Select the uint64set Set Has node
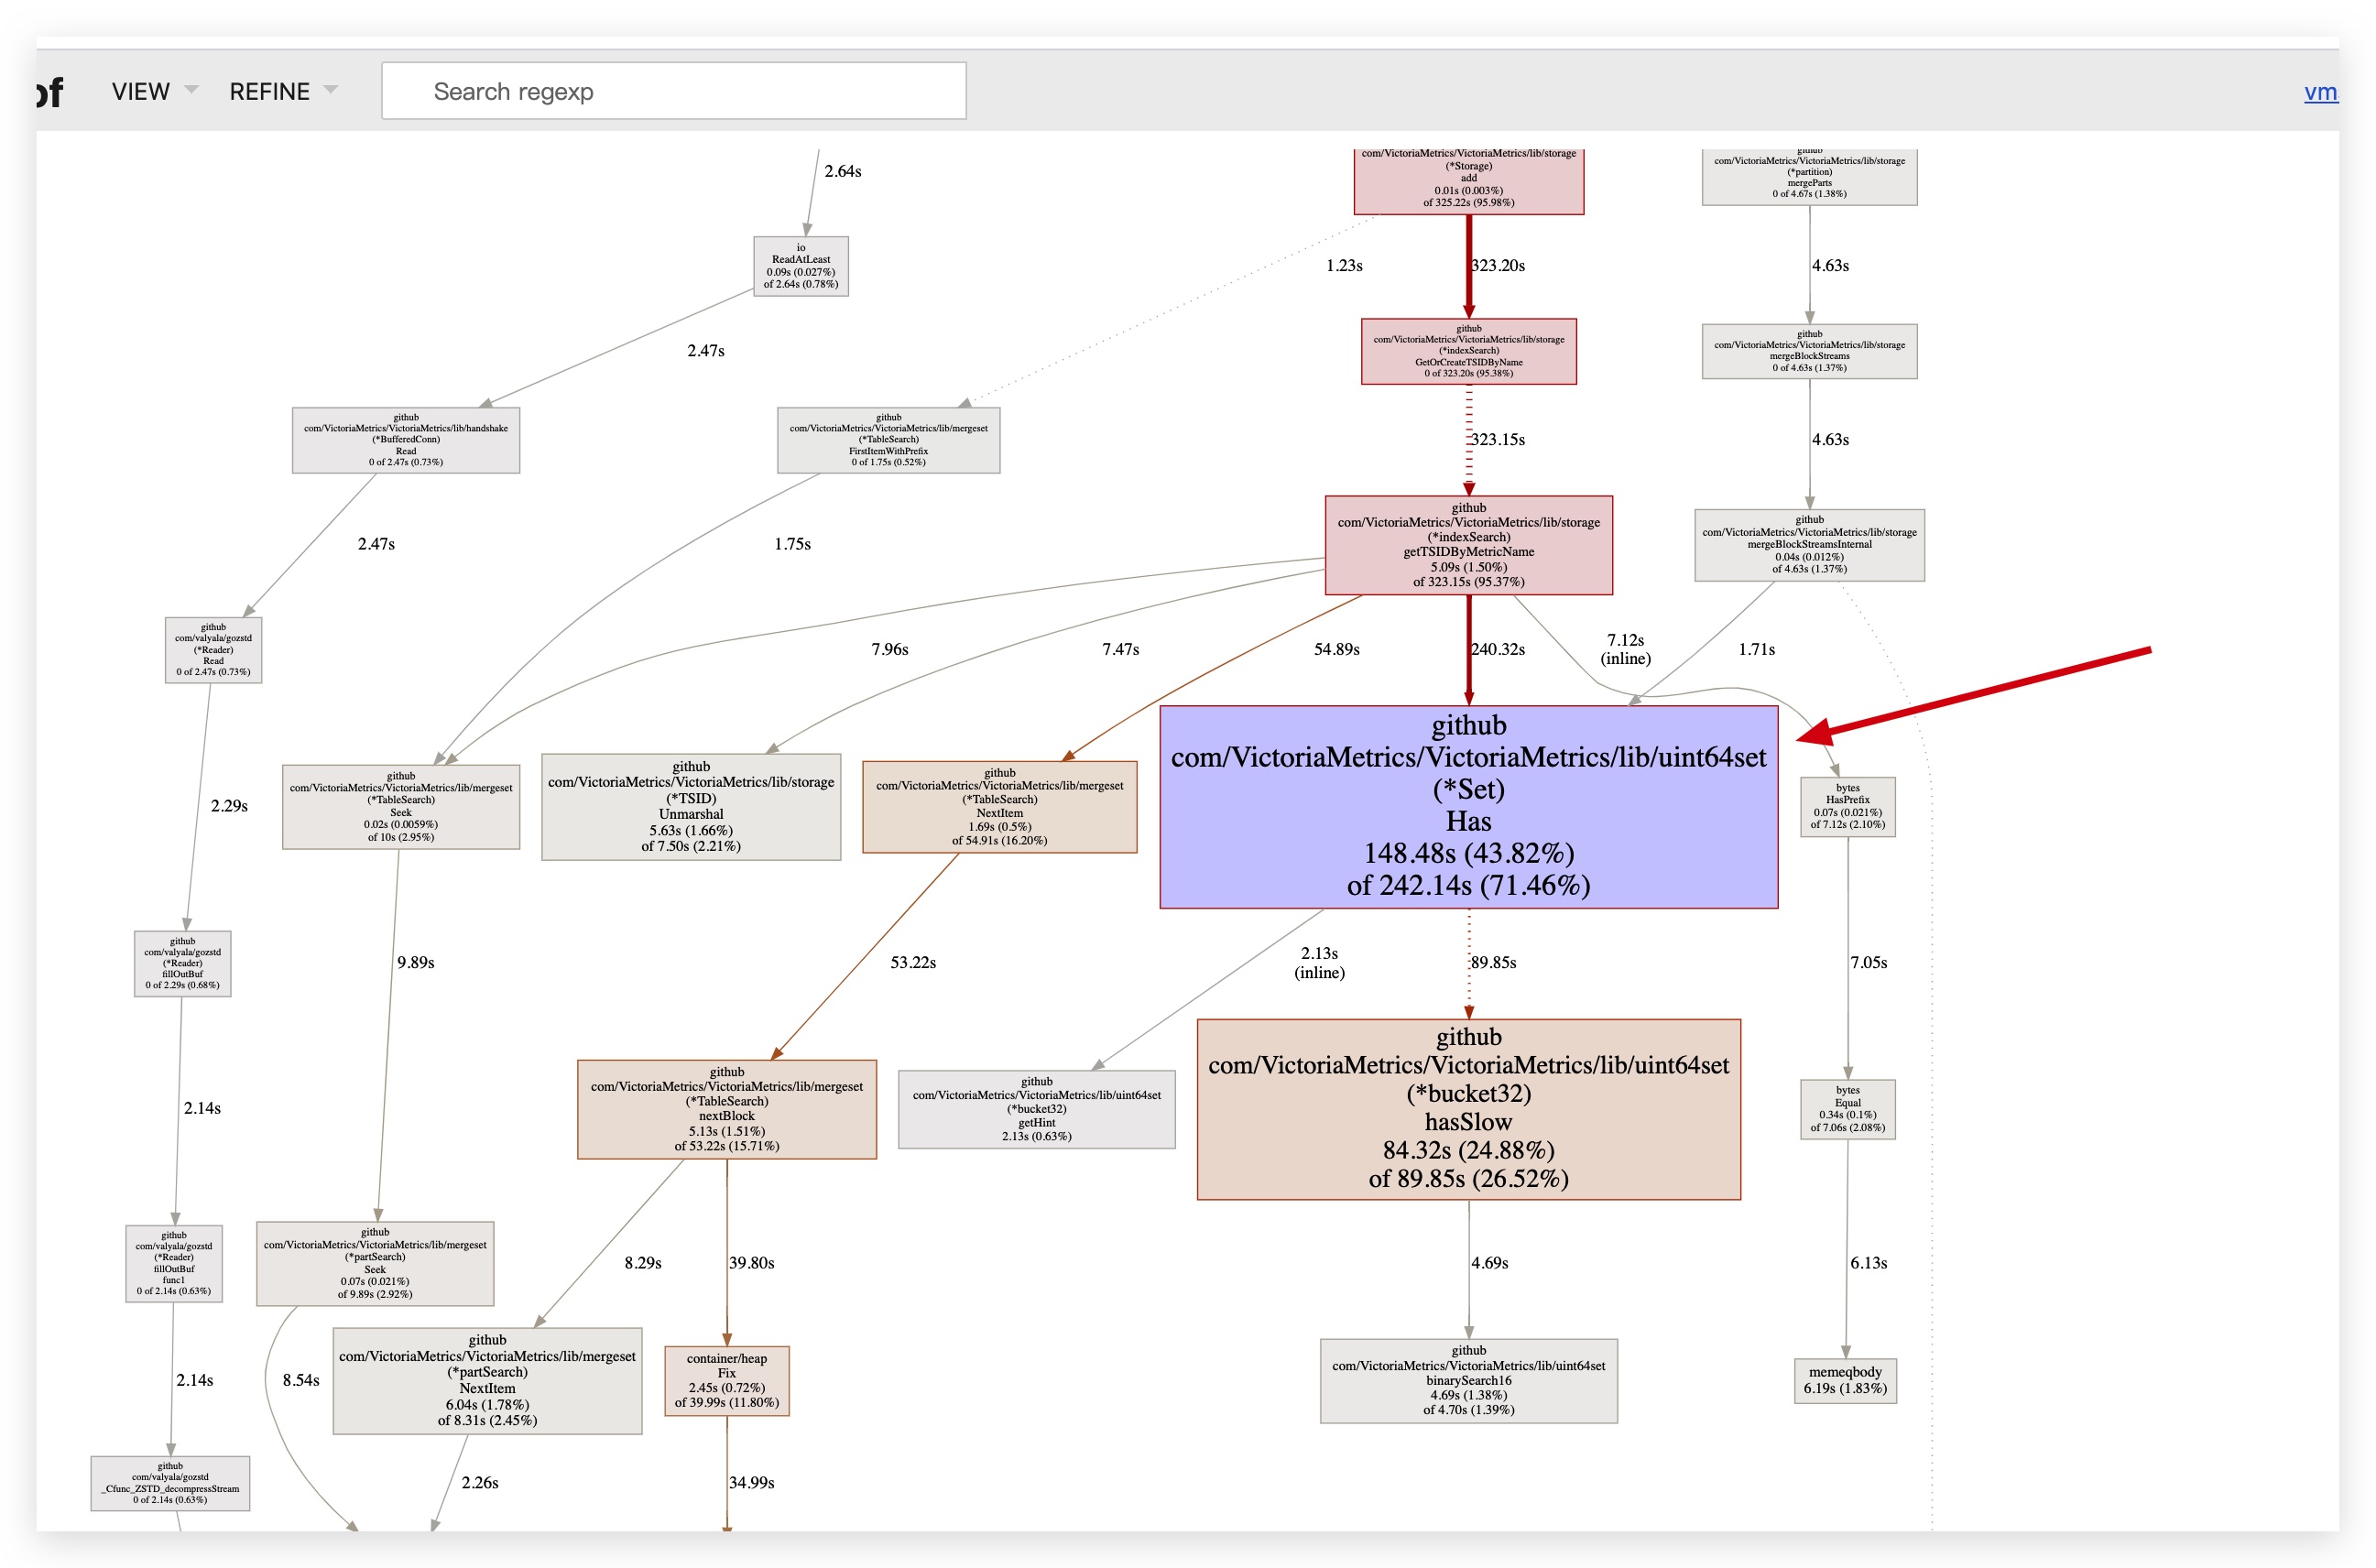2376x1568 pixels. pyautogui.click(x=1467, y=806)
